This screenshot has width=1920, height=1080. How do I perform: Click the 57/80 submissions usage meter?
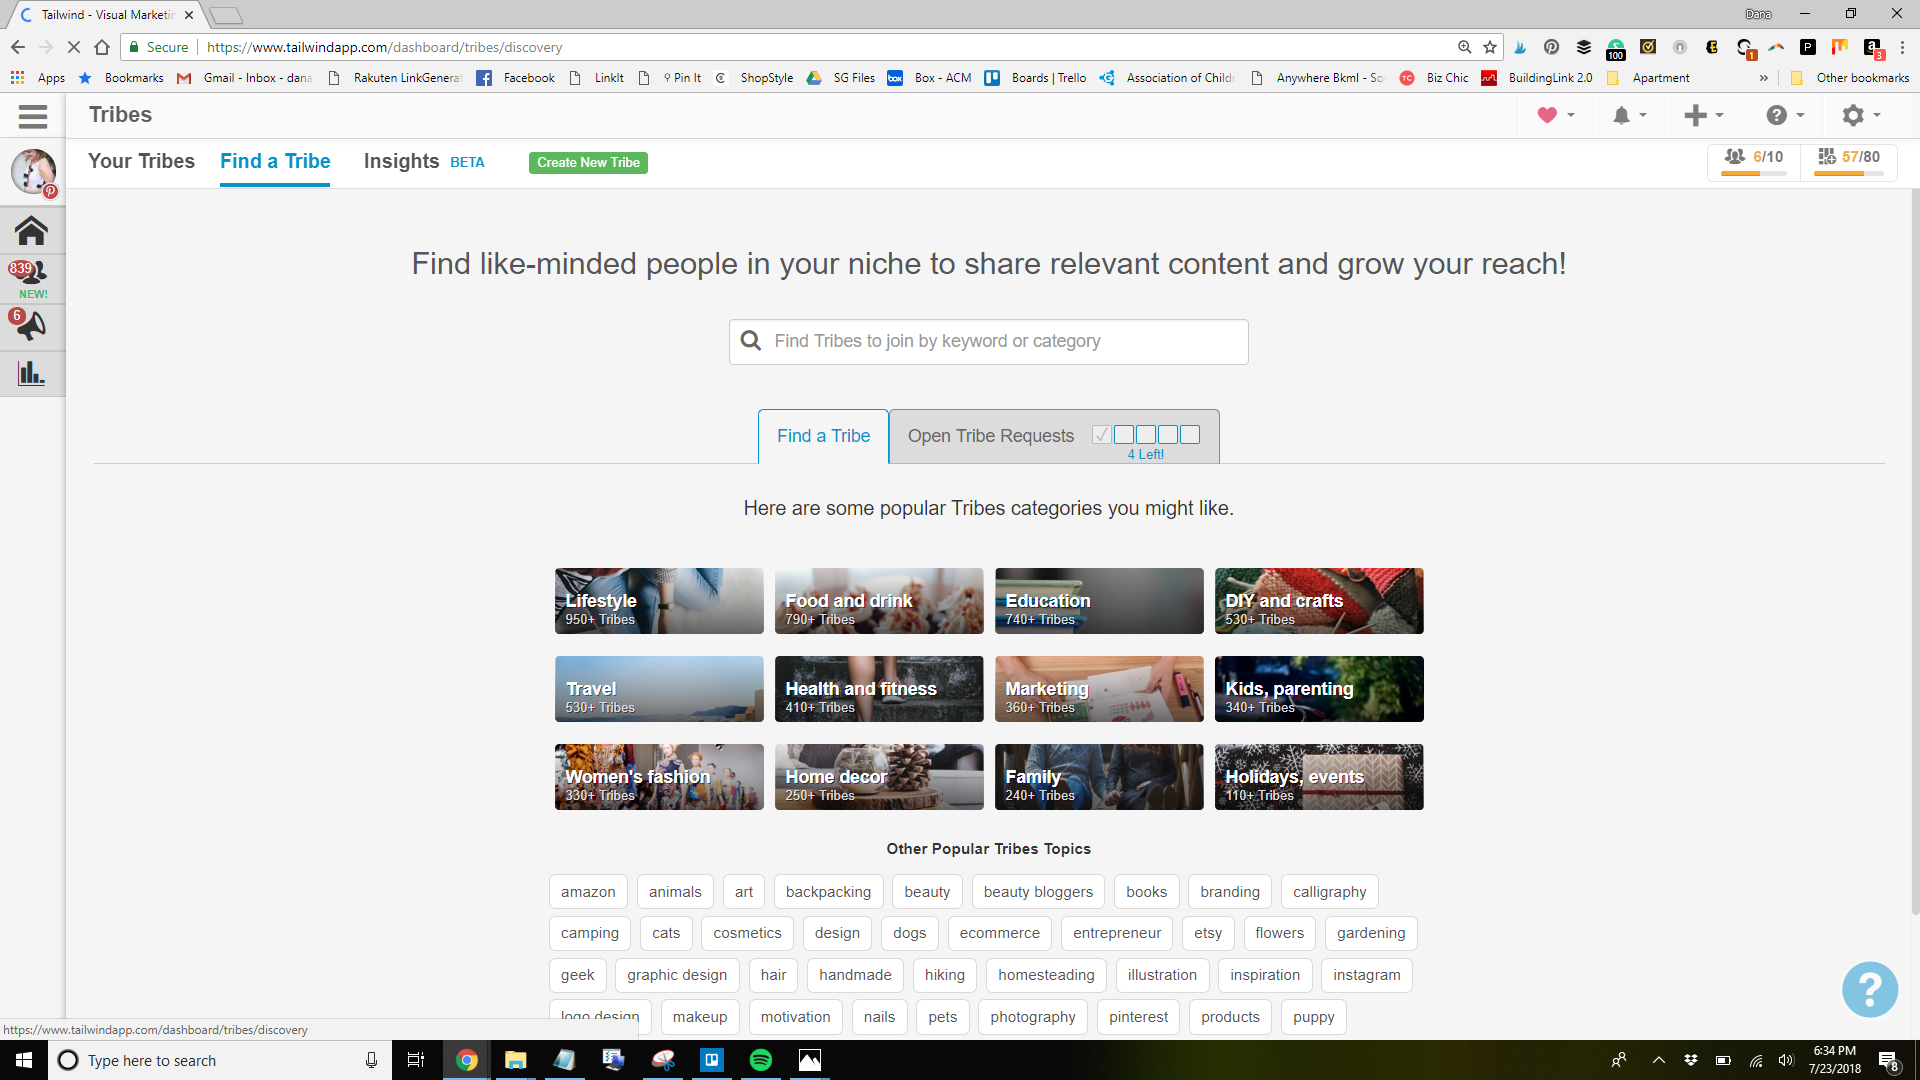pos(1849,160)
